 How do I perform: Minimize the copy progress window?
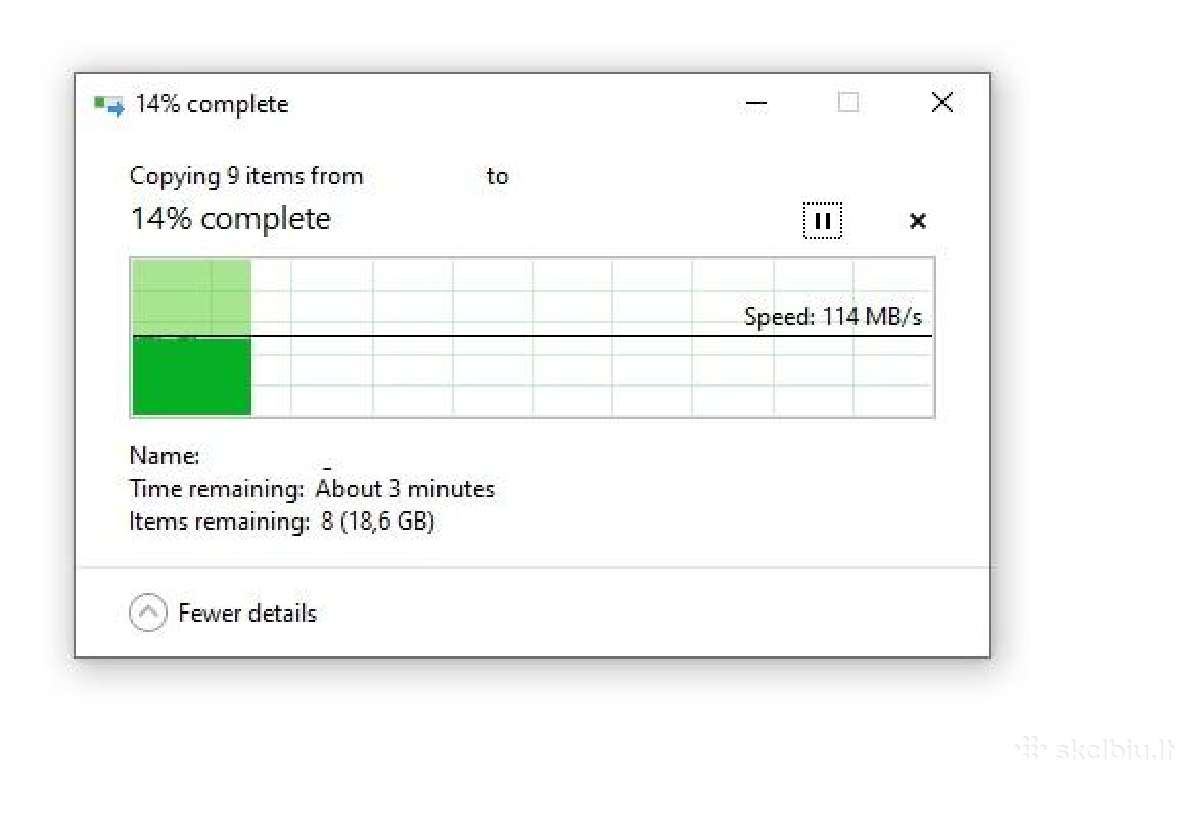tap(757, 103)
